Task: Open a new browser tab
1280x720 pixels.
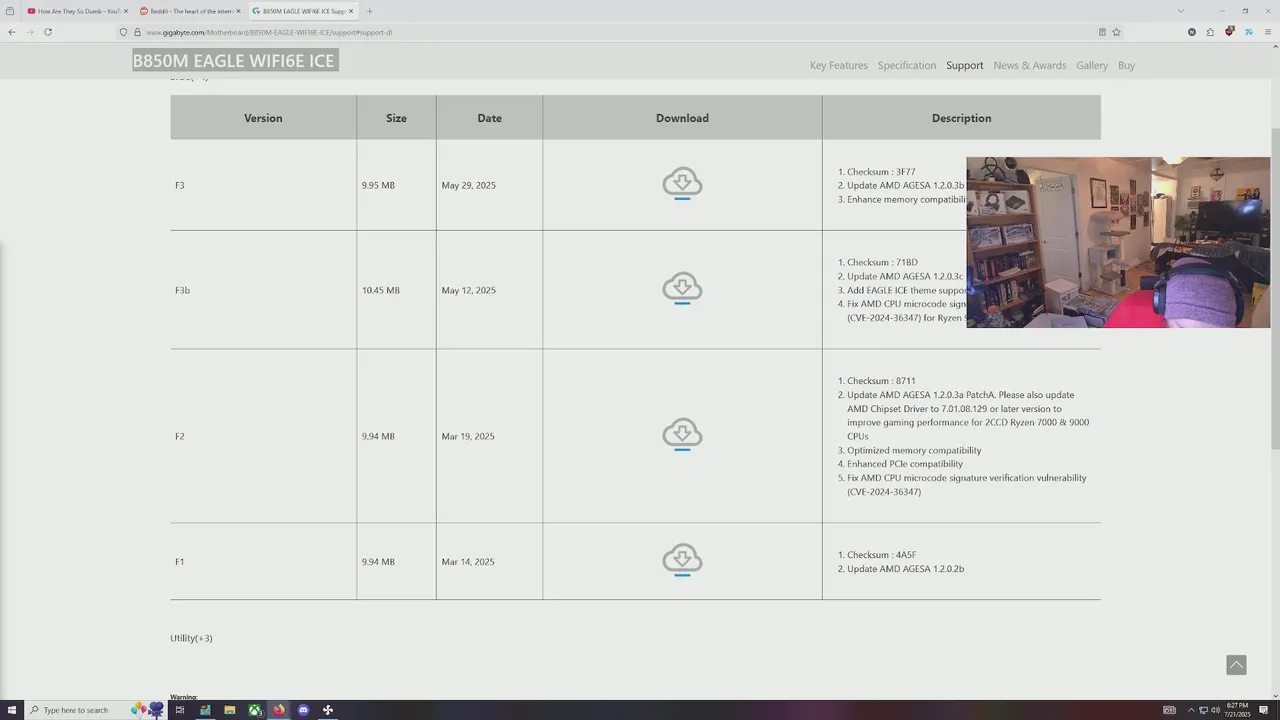Action: [369, 11]
